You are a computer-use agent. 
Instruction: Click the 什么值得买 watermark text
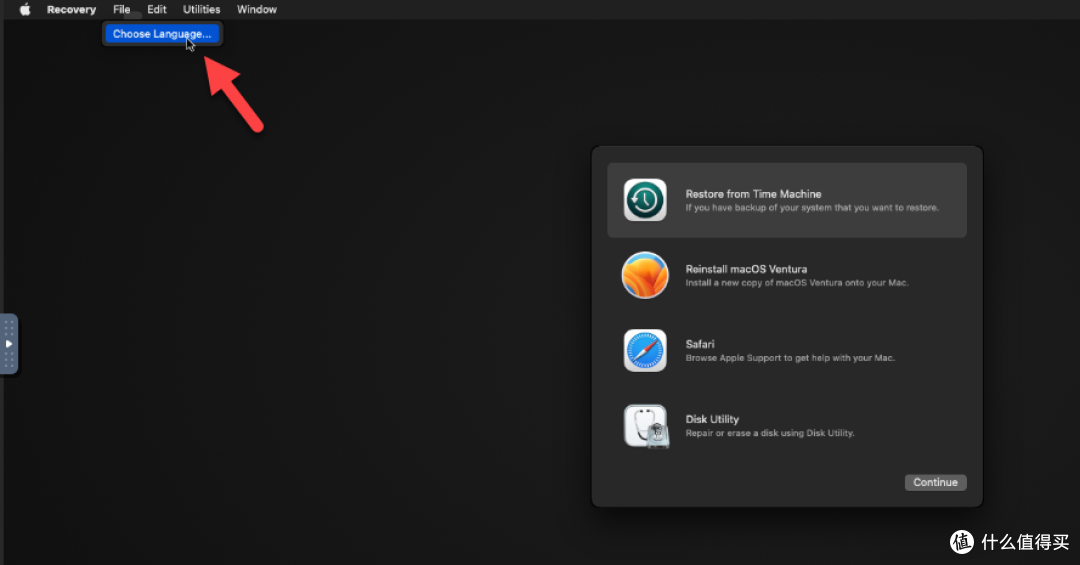pos(1024,541)
